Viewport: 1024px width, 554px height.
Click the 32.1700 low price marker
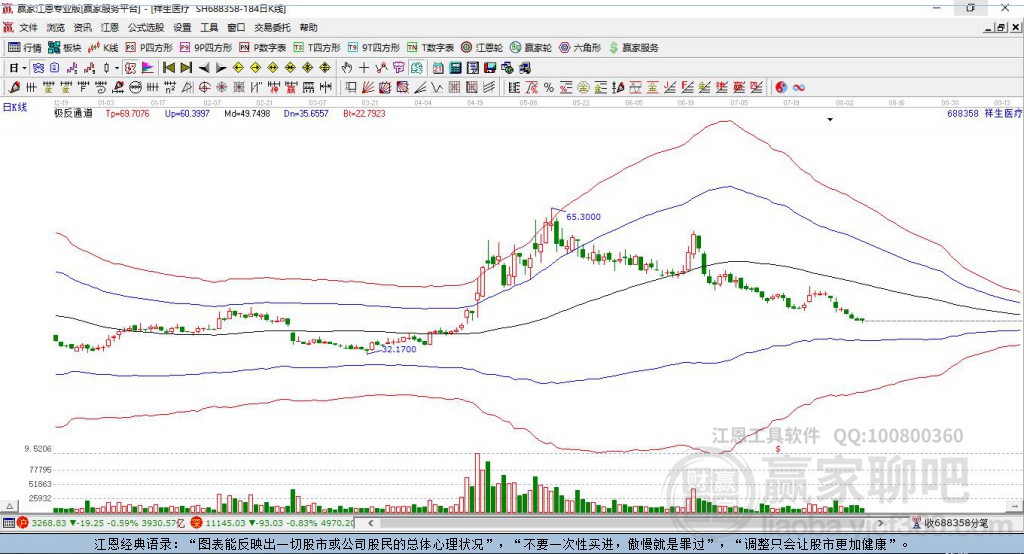point(399,349)
